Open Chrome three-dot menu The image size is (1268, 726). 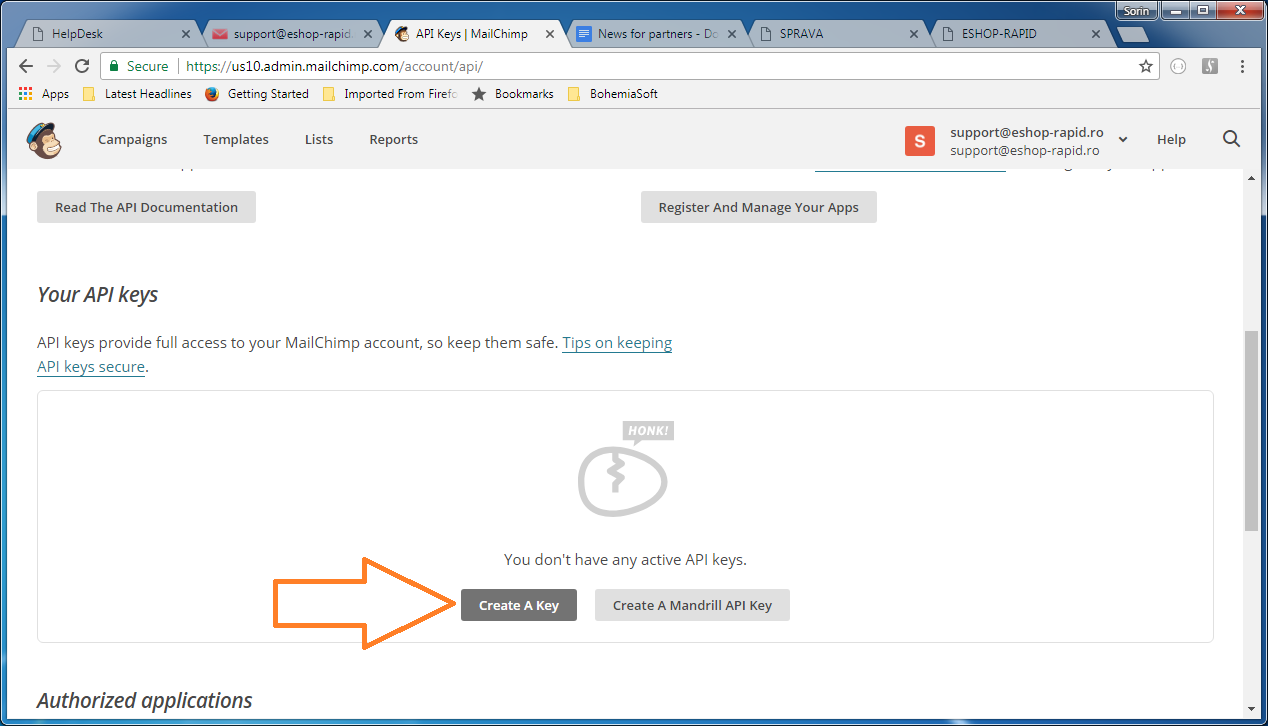(x=1242, y=66)
